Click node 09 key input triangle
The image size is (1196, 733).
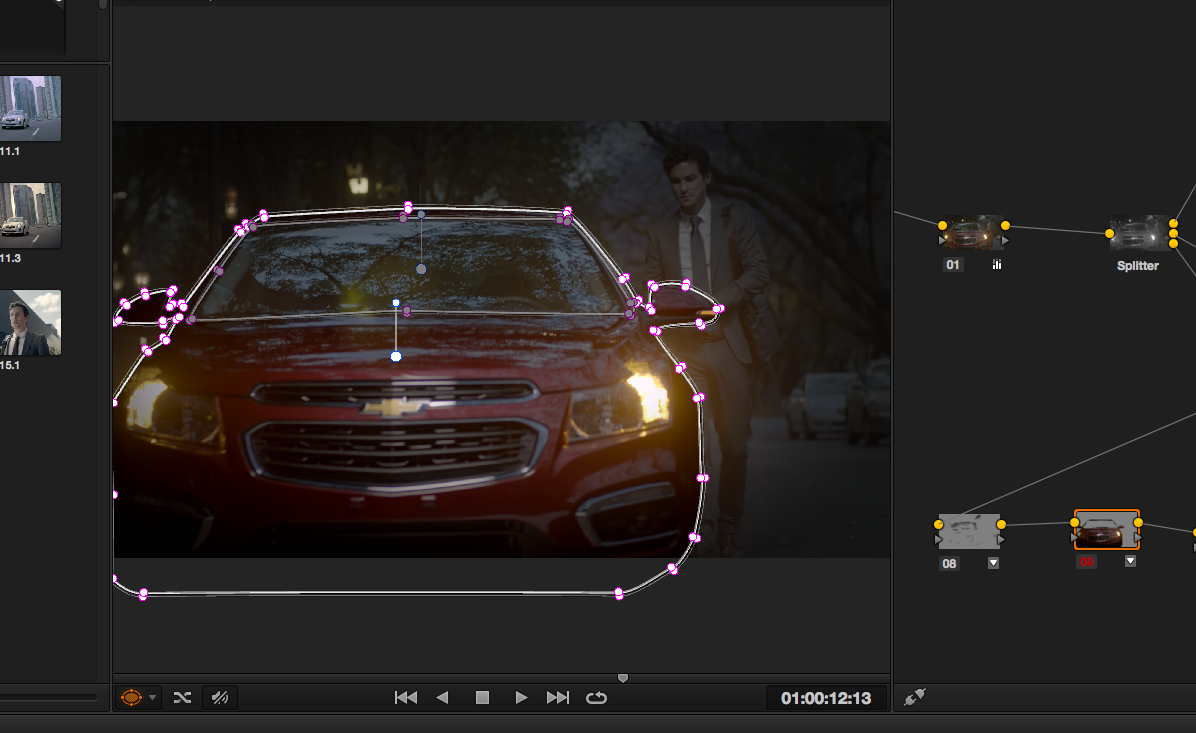(1075, 538)
